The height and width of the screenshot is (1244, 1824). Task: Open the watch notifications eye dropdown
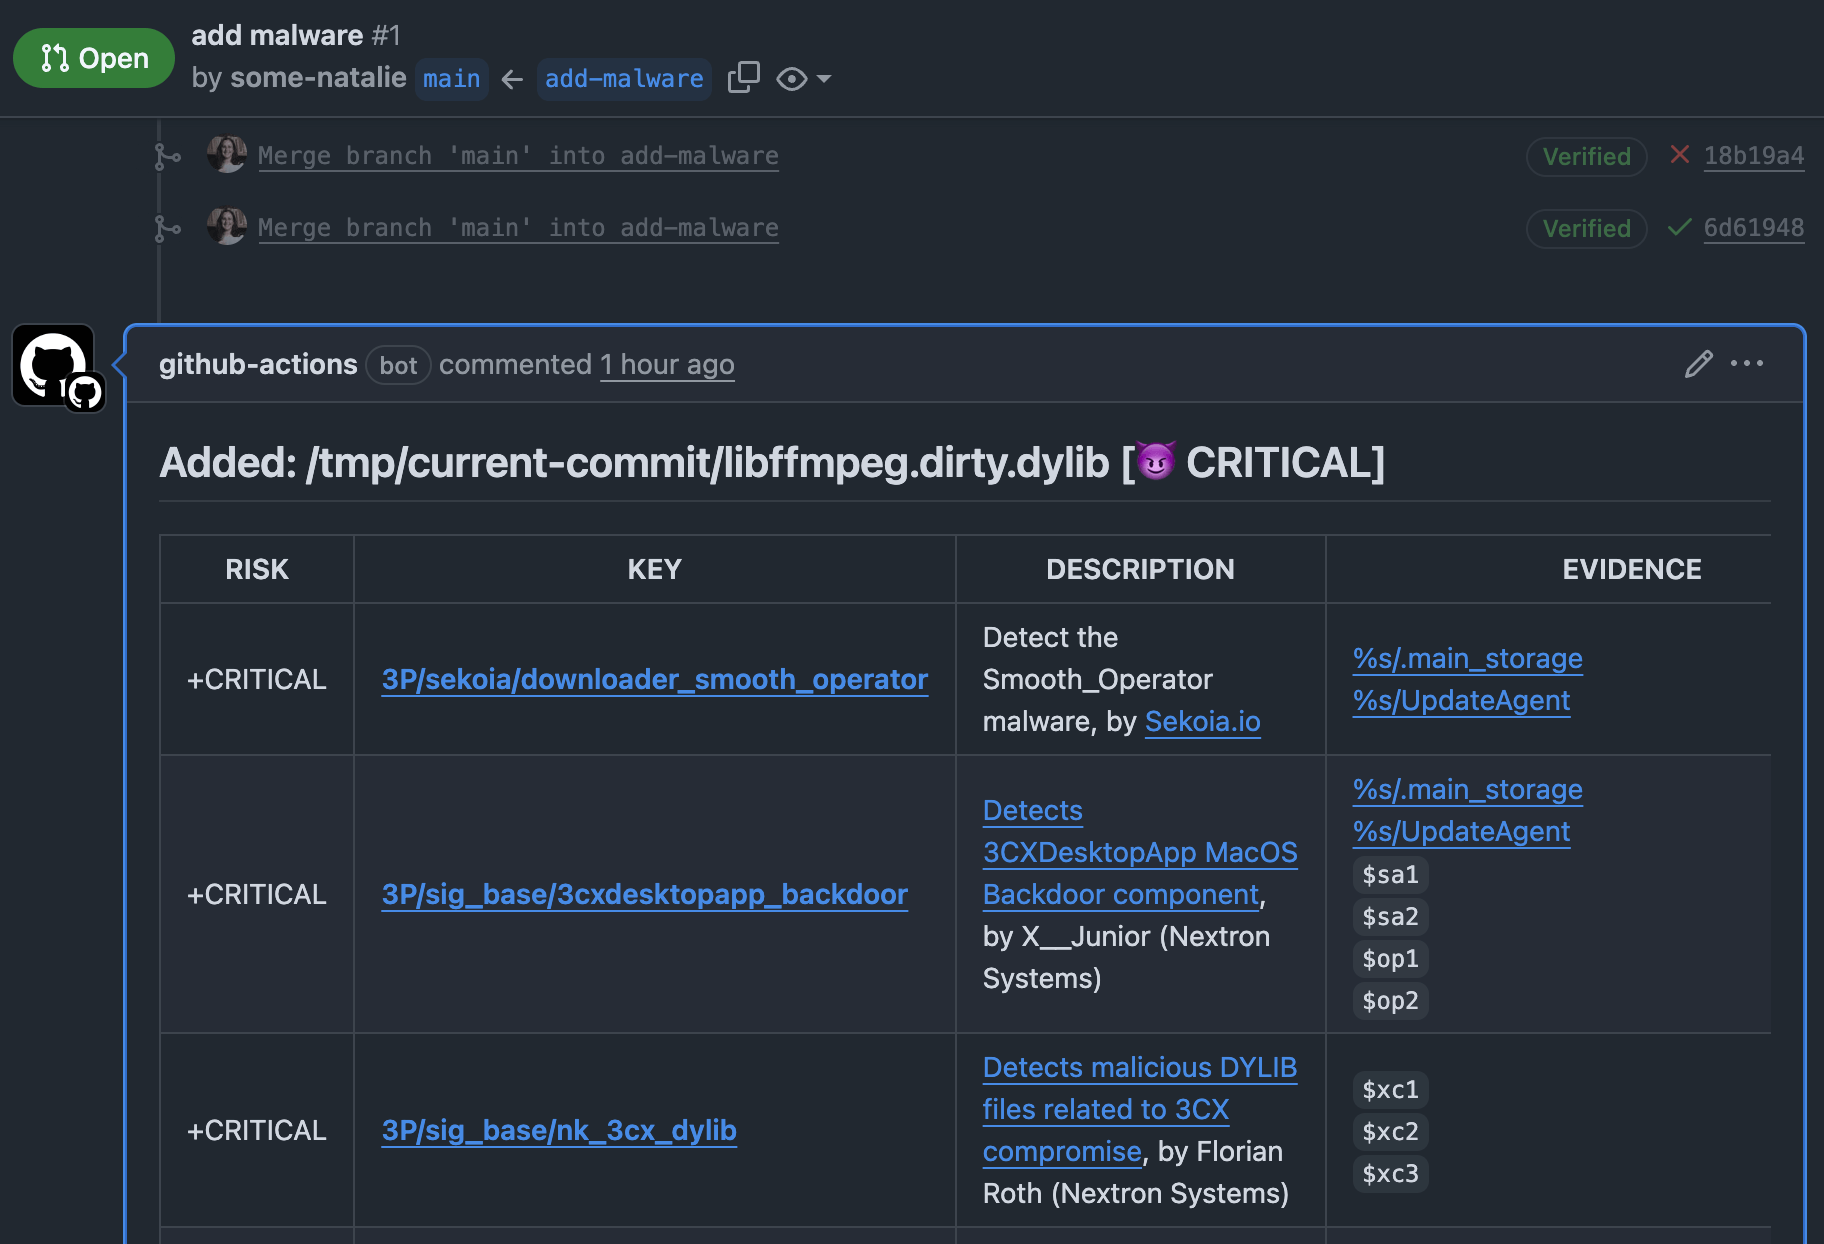tap(804, 79)
